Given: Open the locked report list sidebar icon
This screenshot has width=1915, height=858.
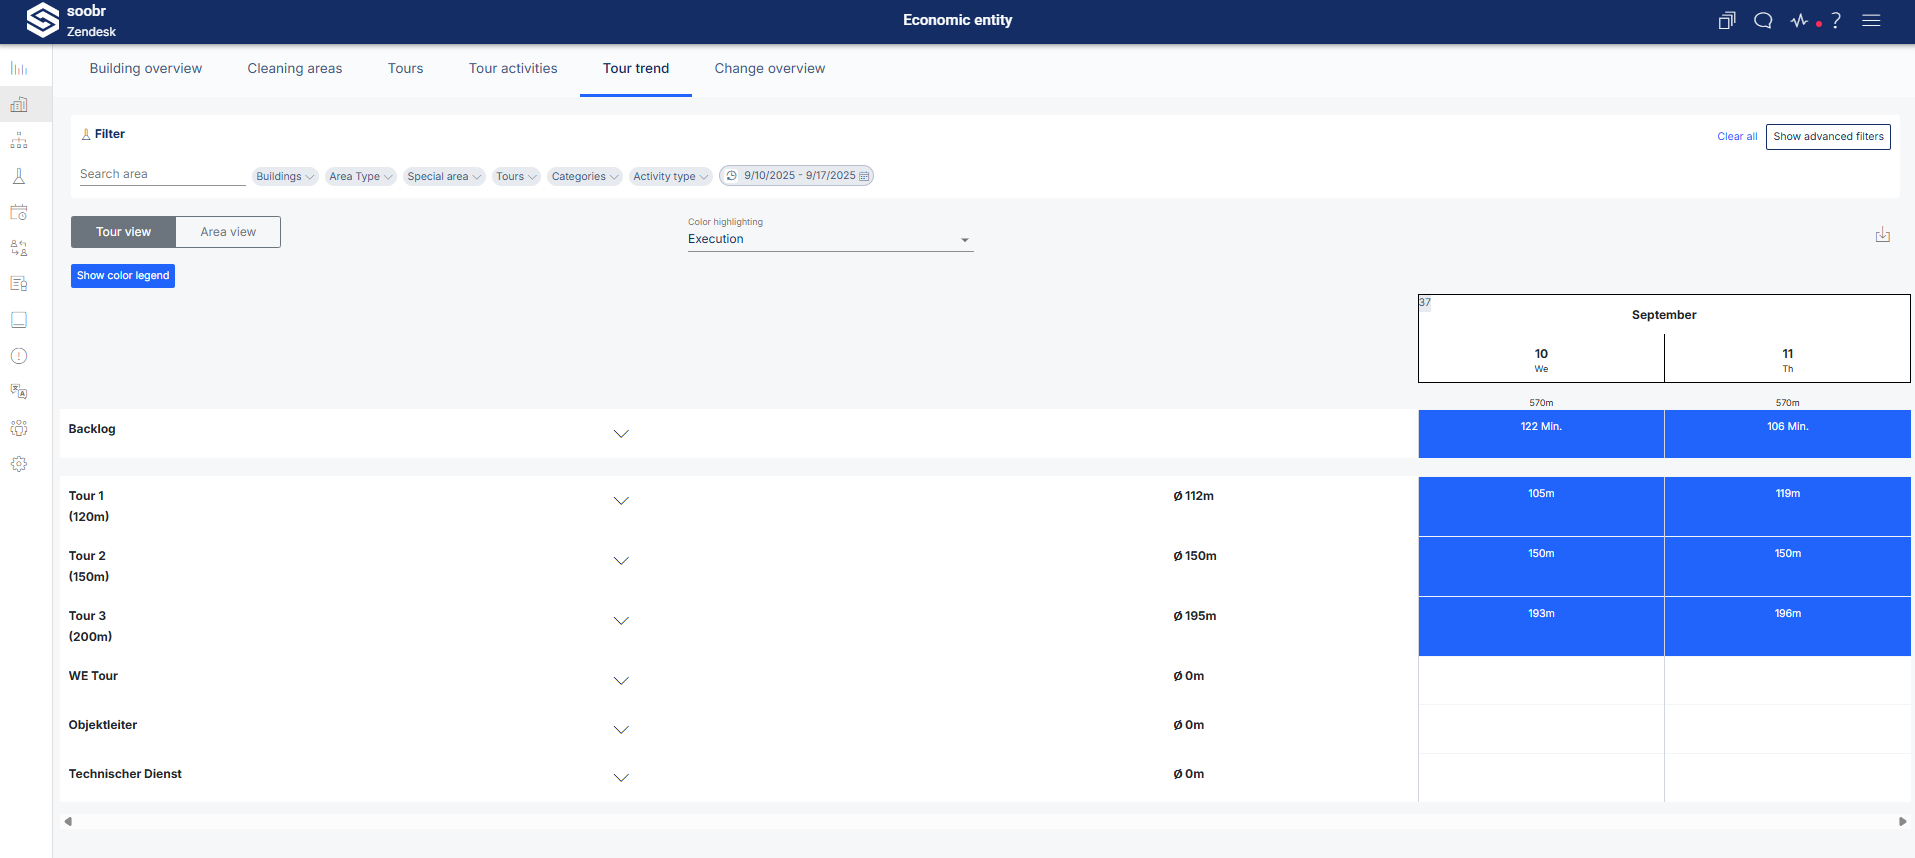Looking at the screenshot, I should 19,284.
